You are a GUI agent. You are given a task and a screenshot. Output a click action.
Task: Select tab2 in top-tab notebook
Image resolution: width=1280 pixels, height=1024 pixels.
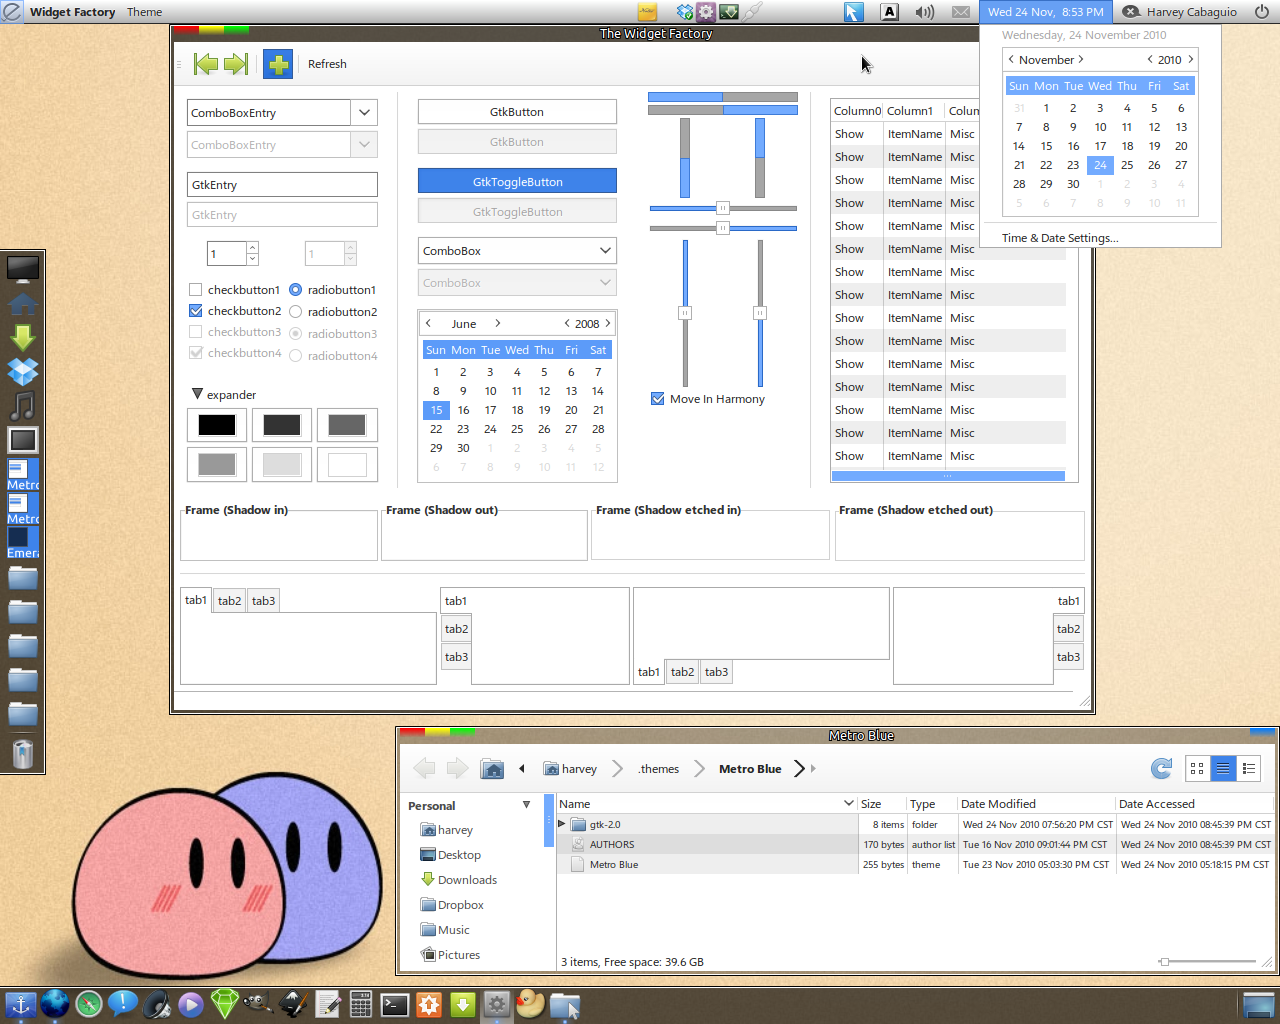click(229, 601)
